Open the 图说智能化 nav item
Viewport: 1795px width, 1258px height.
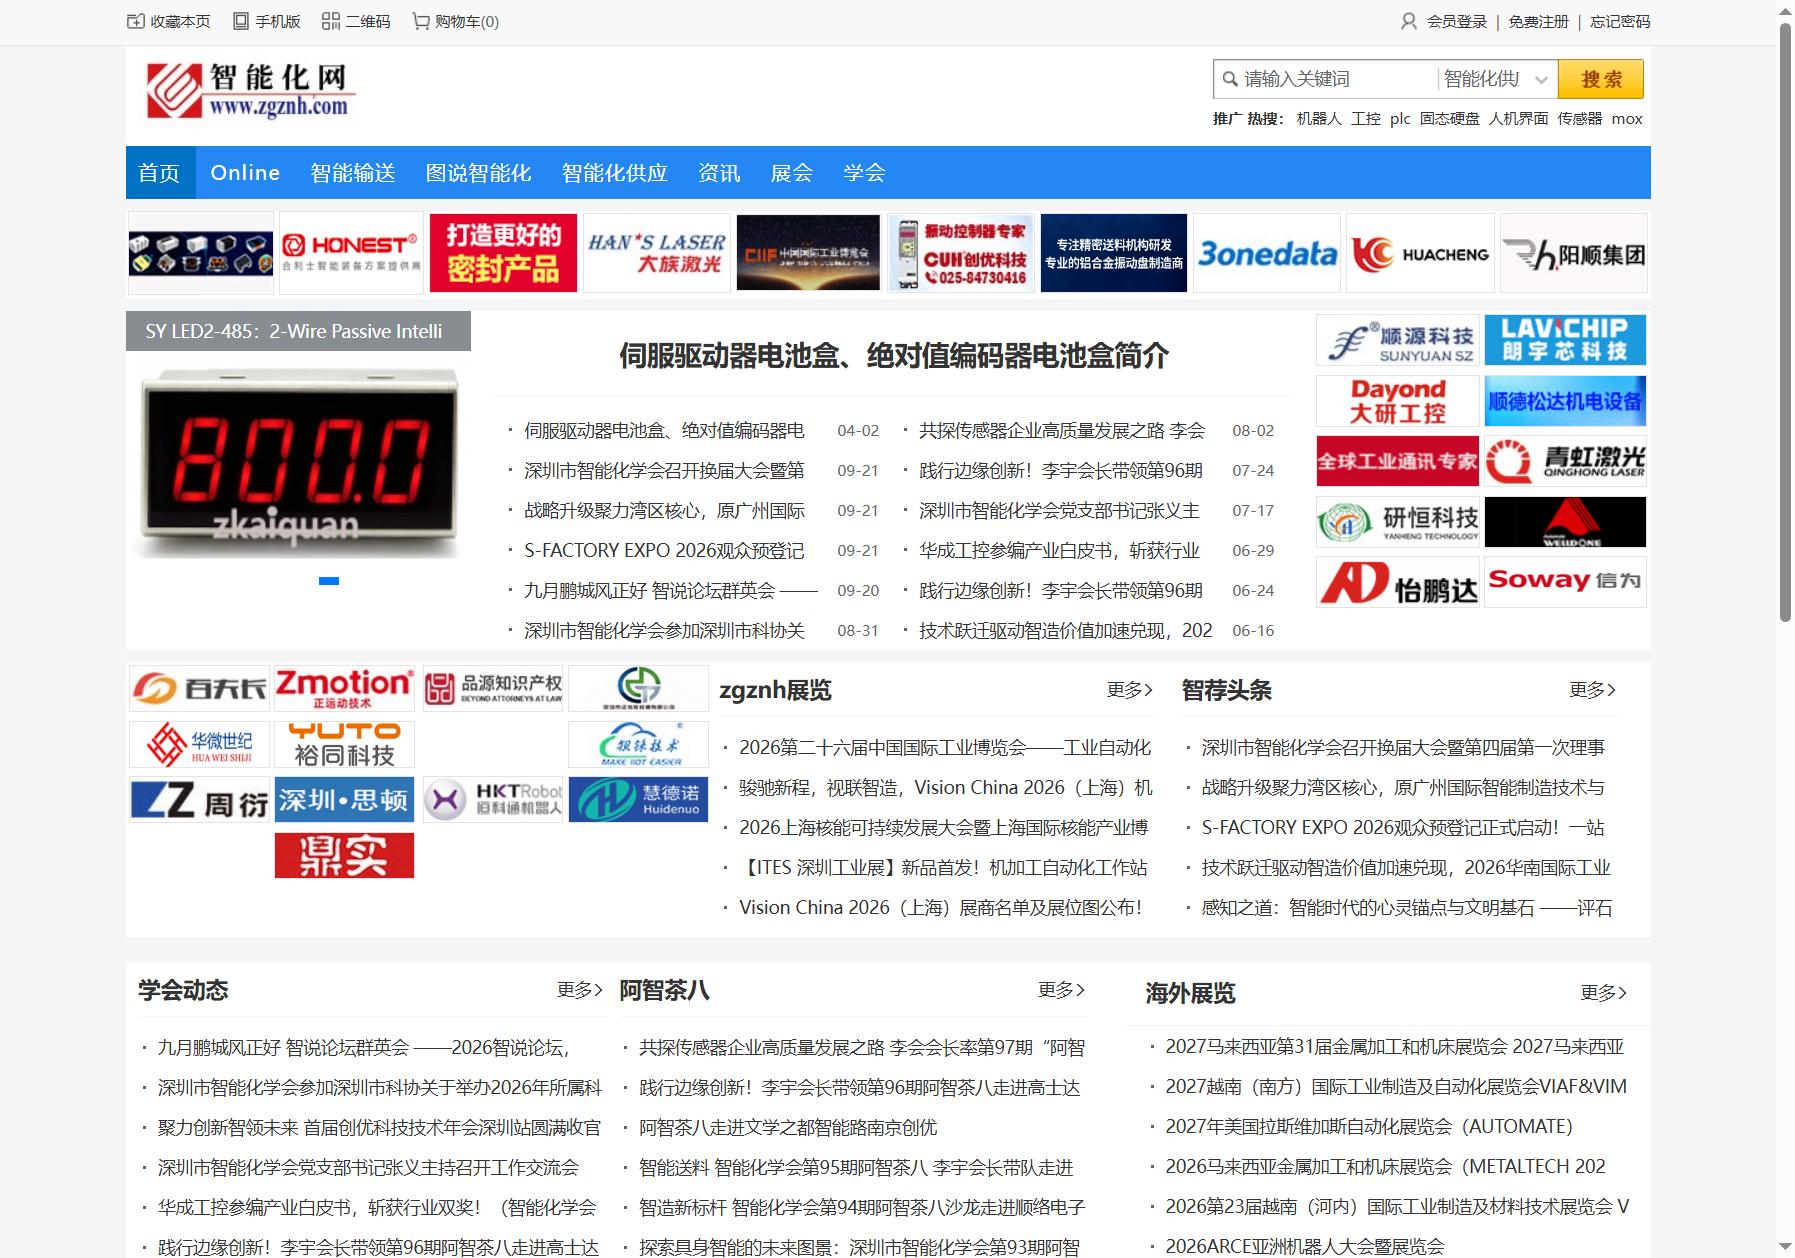click(478, 173)
